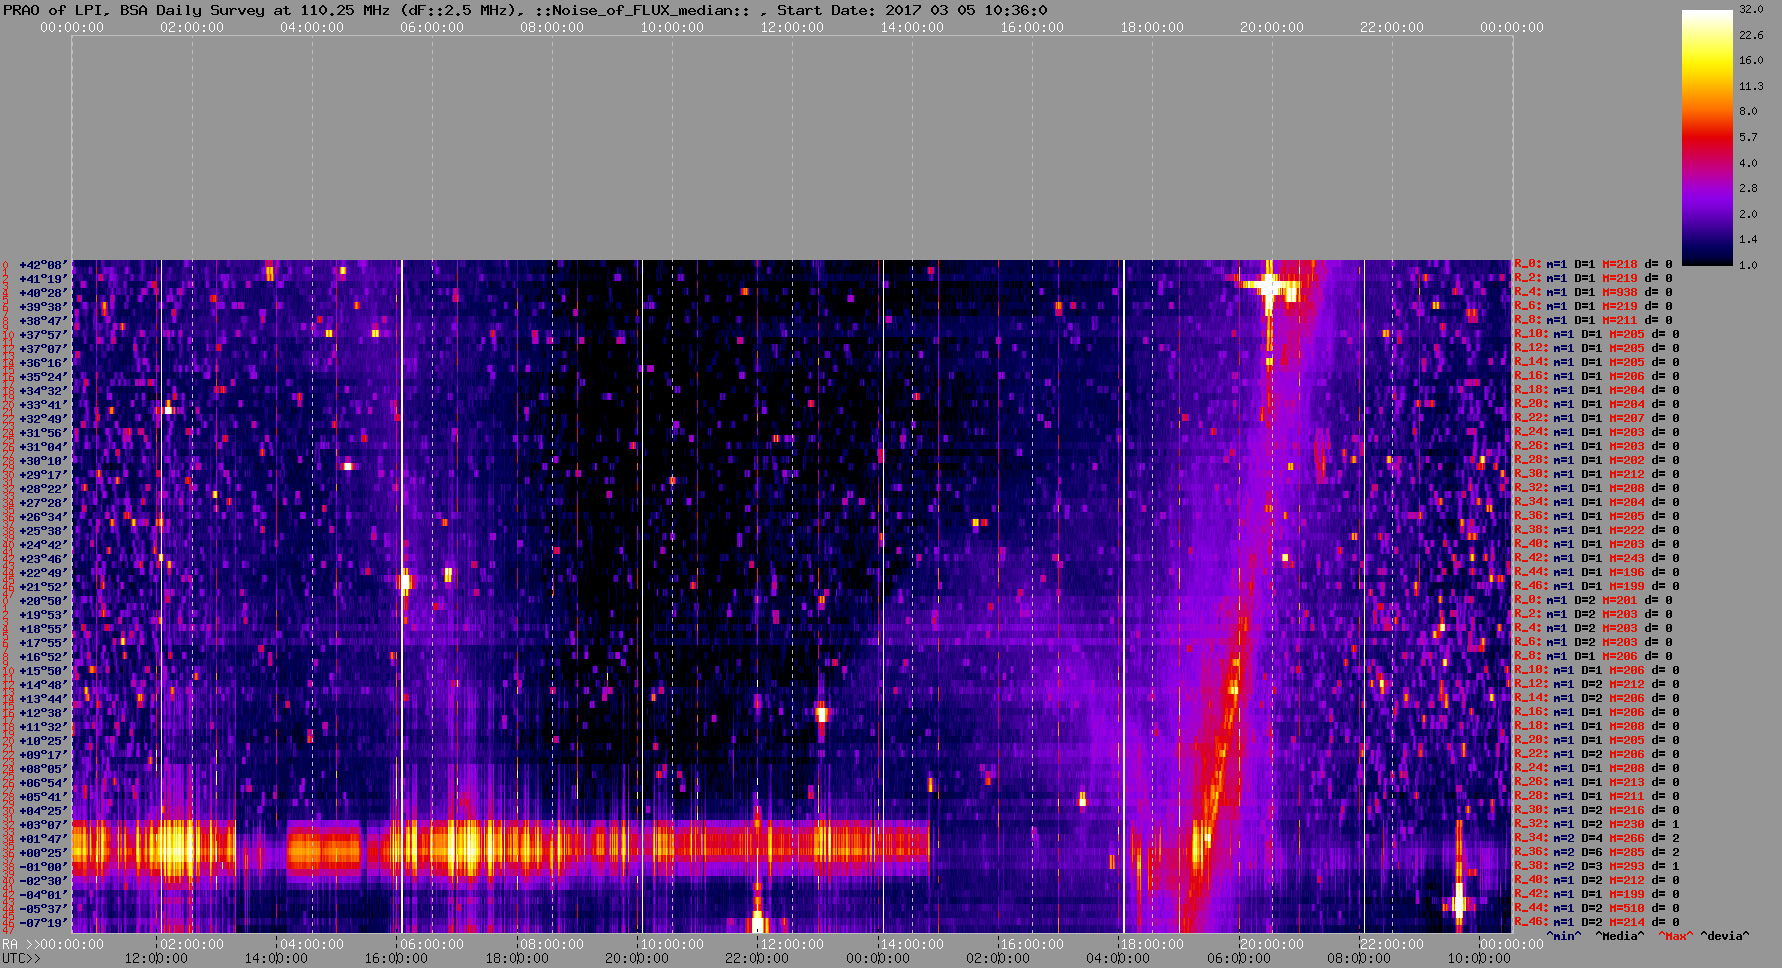The image size is (1782, 968).
Task: Click 12:00:00 on the bottom RA axis
Action: [x=792, y=944]
